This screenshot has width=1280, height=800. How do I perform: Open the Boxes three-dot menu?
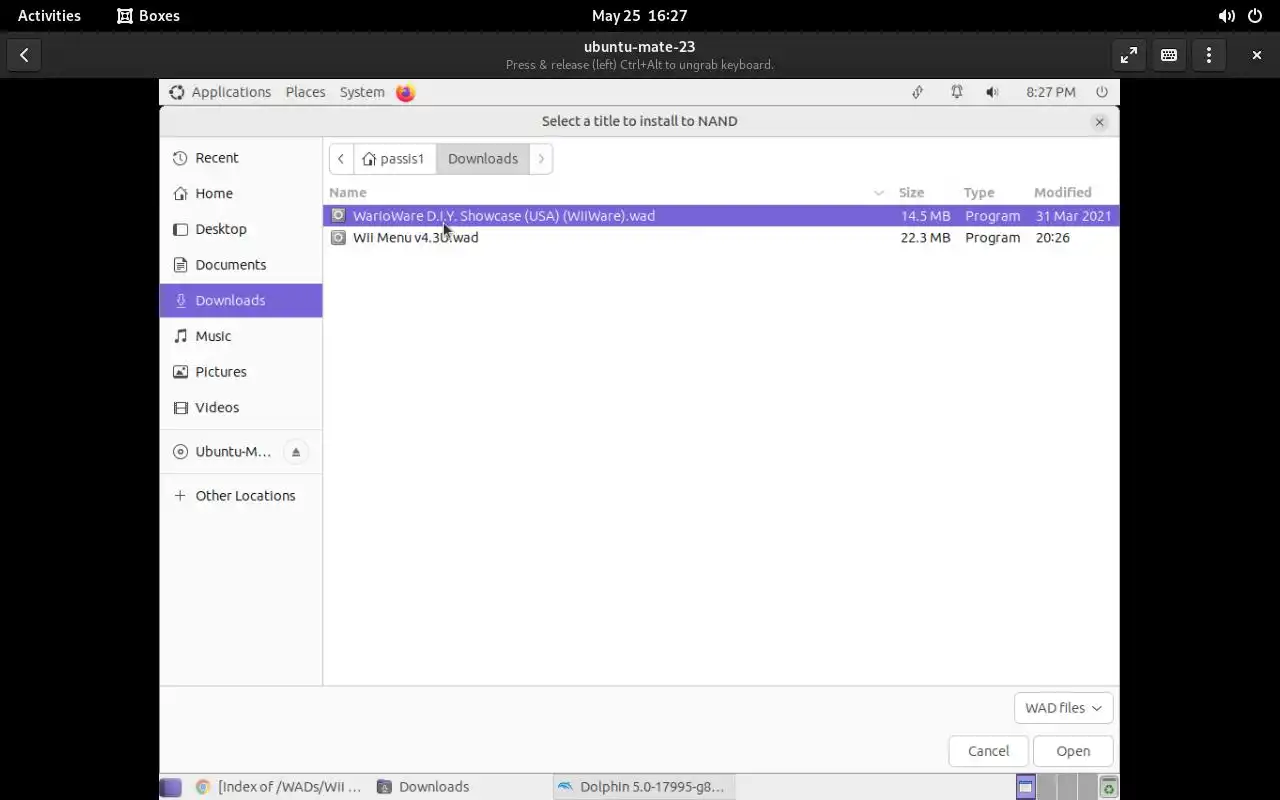point(1209,55)
